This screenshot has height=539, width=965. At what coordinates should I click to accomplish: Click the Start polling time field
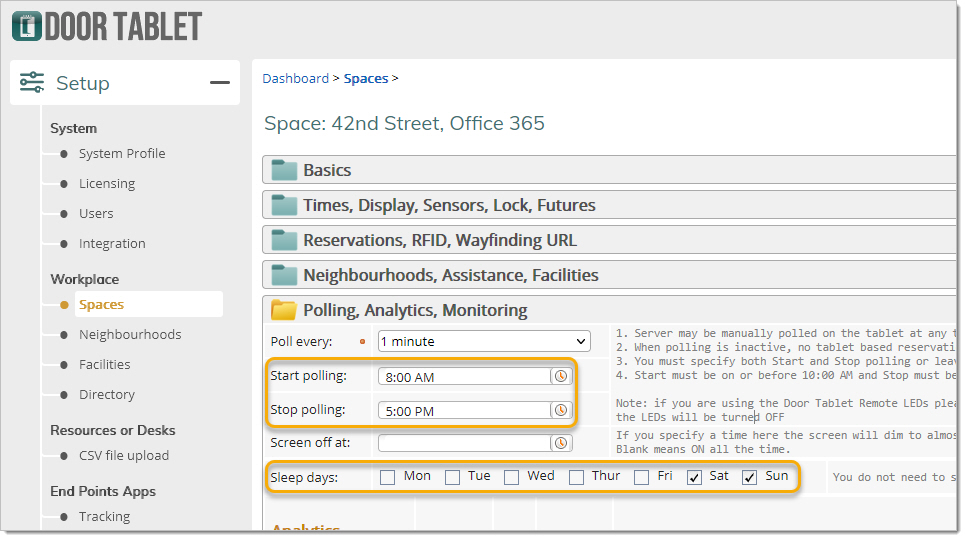465,377
